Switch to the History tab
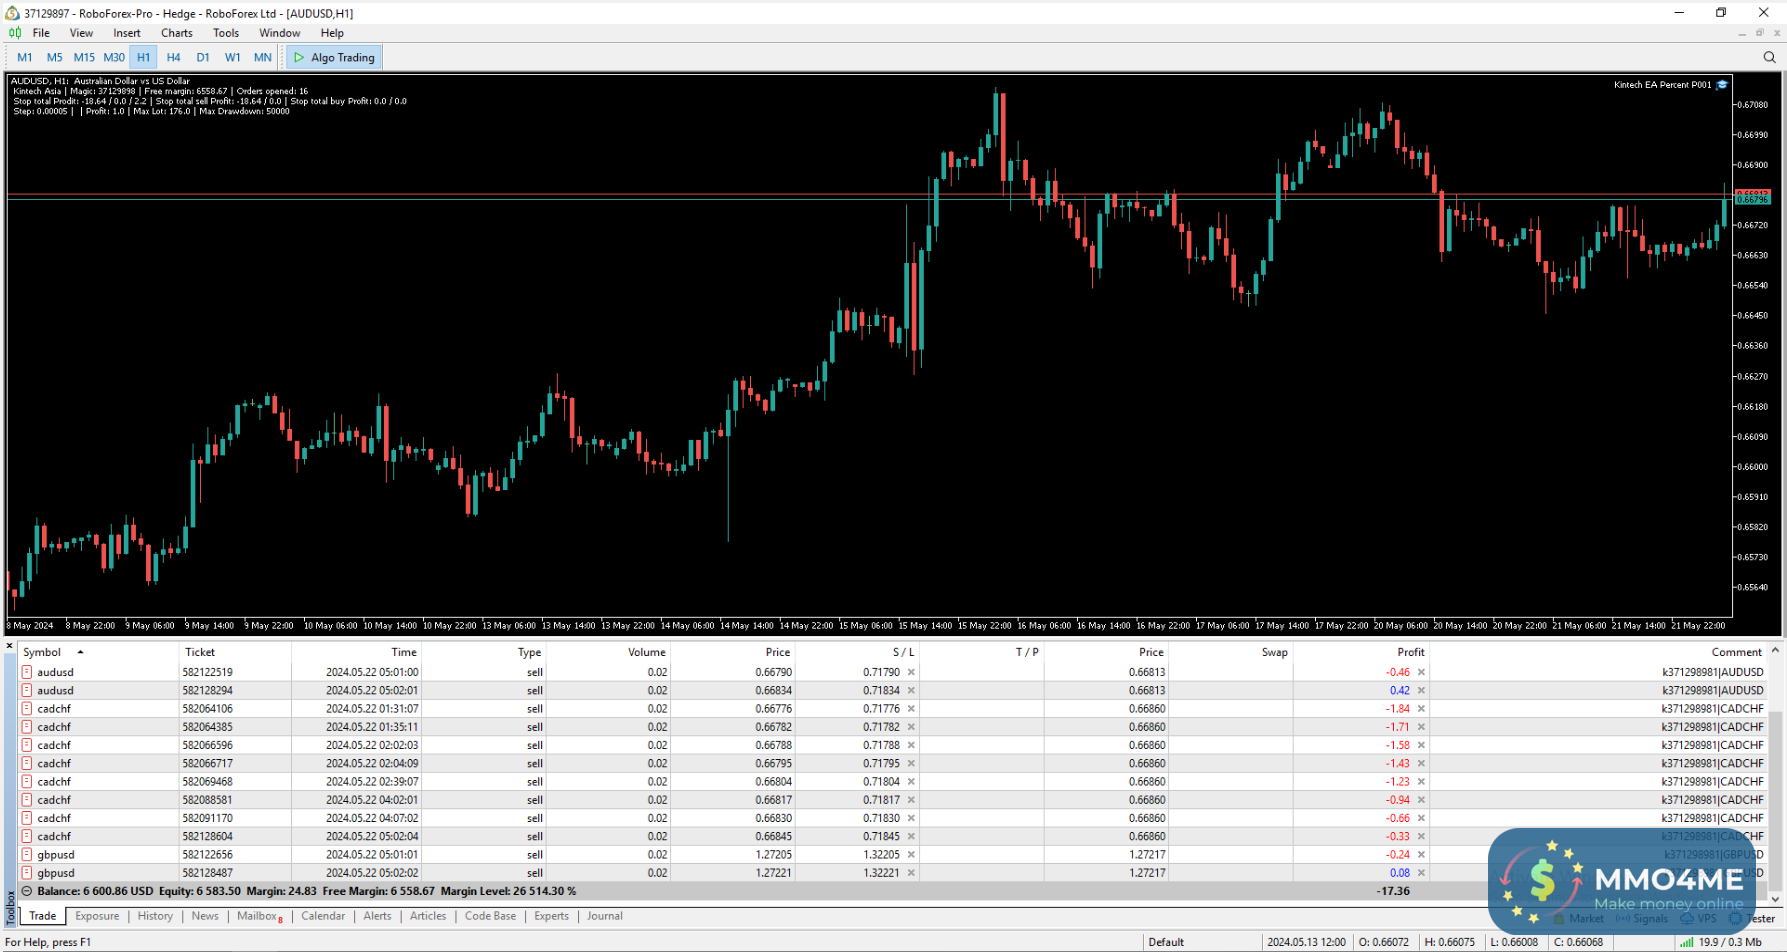Screen dimensions: 1787x952 pyautogui.click(x=155, y=916)
